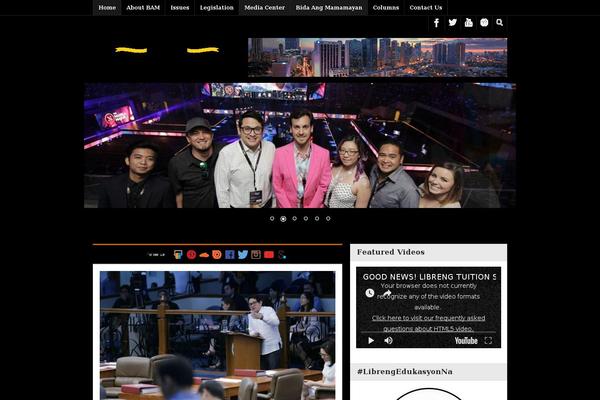Screen dimensions: 600x400
Task: Click the GOOD NEWS! LIBRENG TUITION video title
Action: (429, 277)
